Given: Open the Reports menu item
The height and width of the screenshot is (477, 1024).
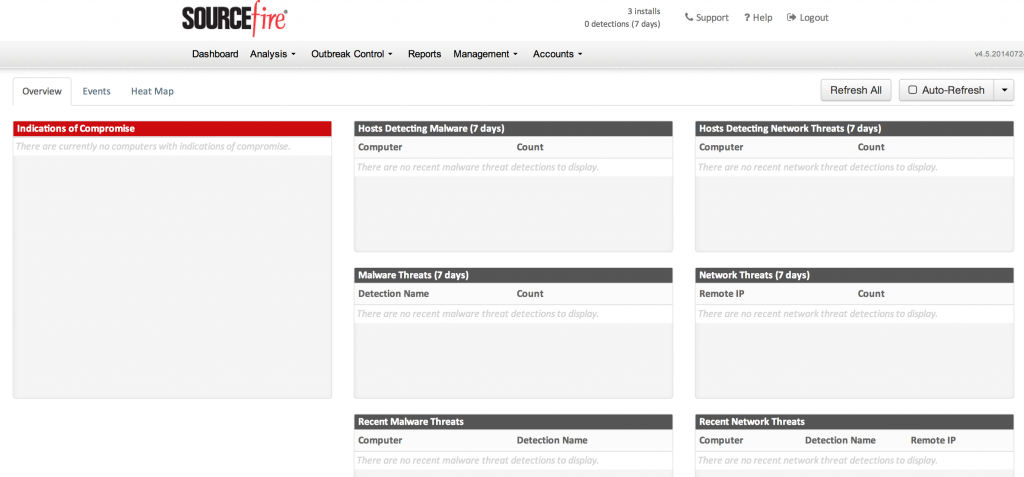Looking at the screenshot, I should pos(424,54).
